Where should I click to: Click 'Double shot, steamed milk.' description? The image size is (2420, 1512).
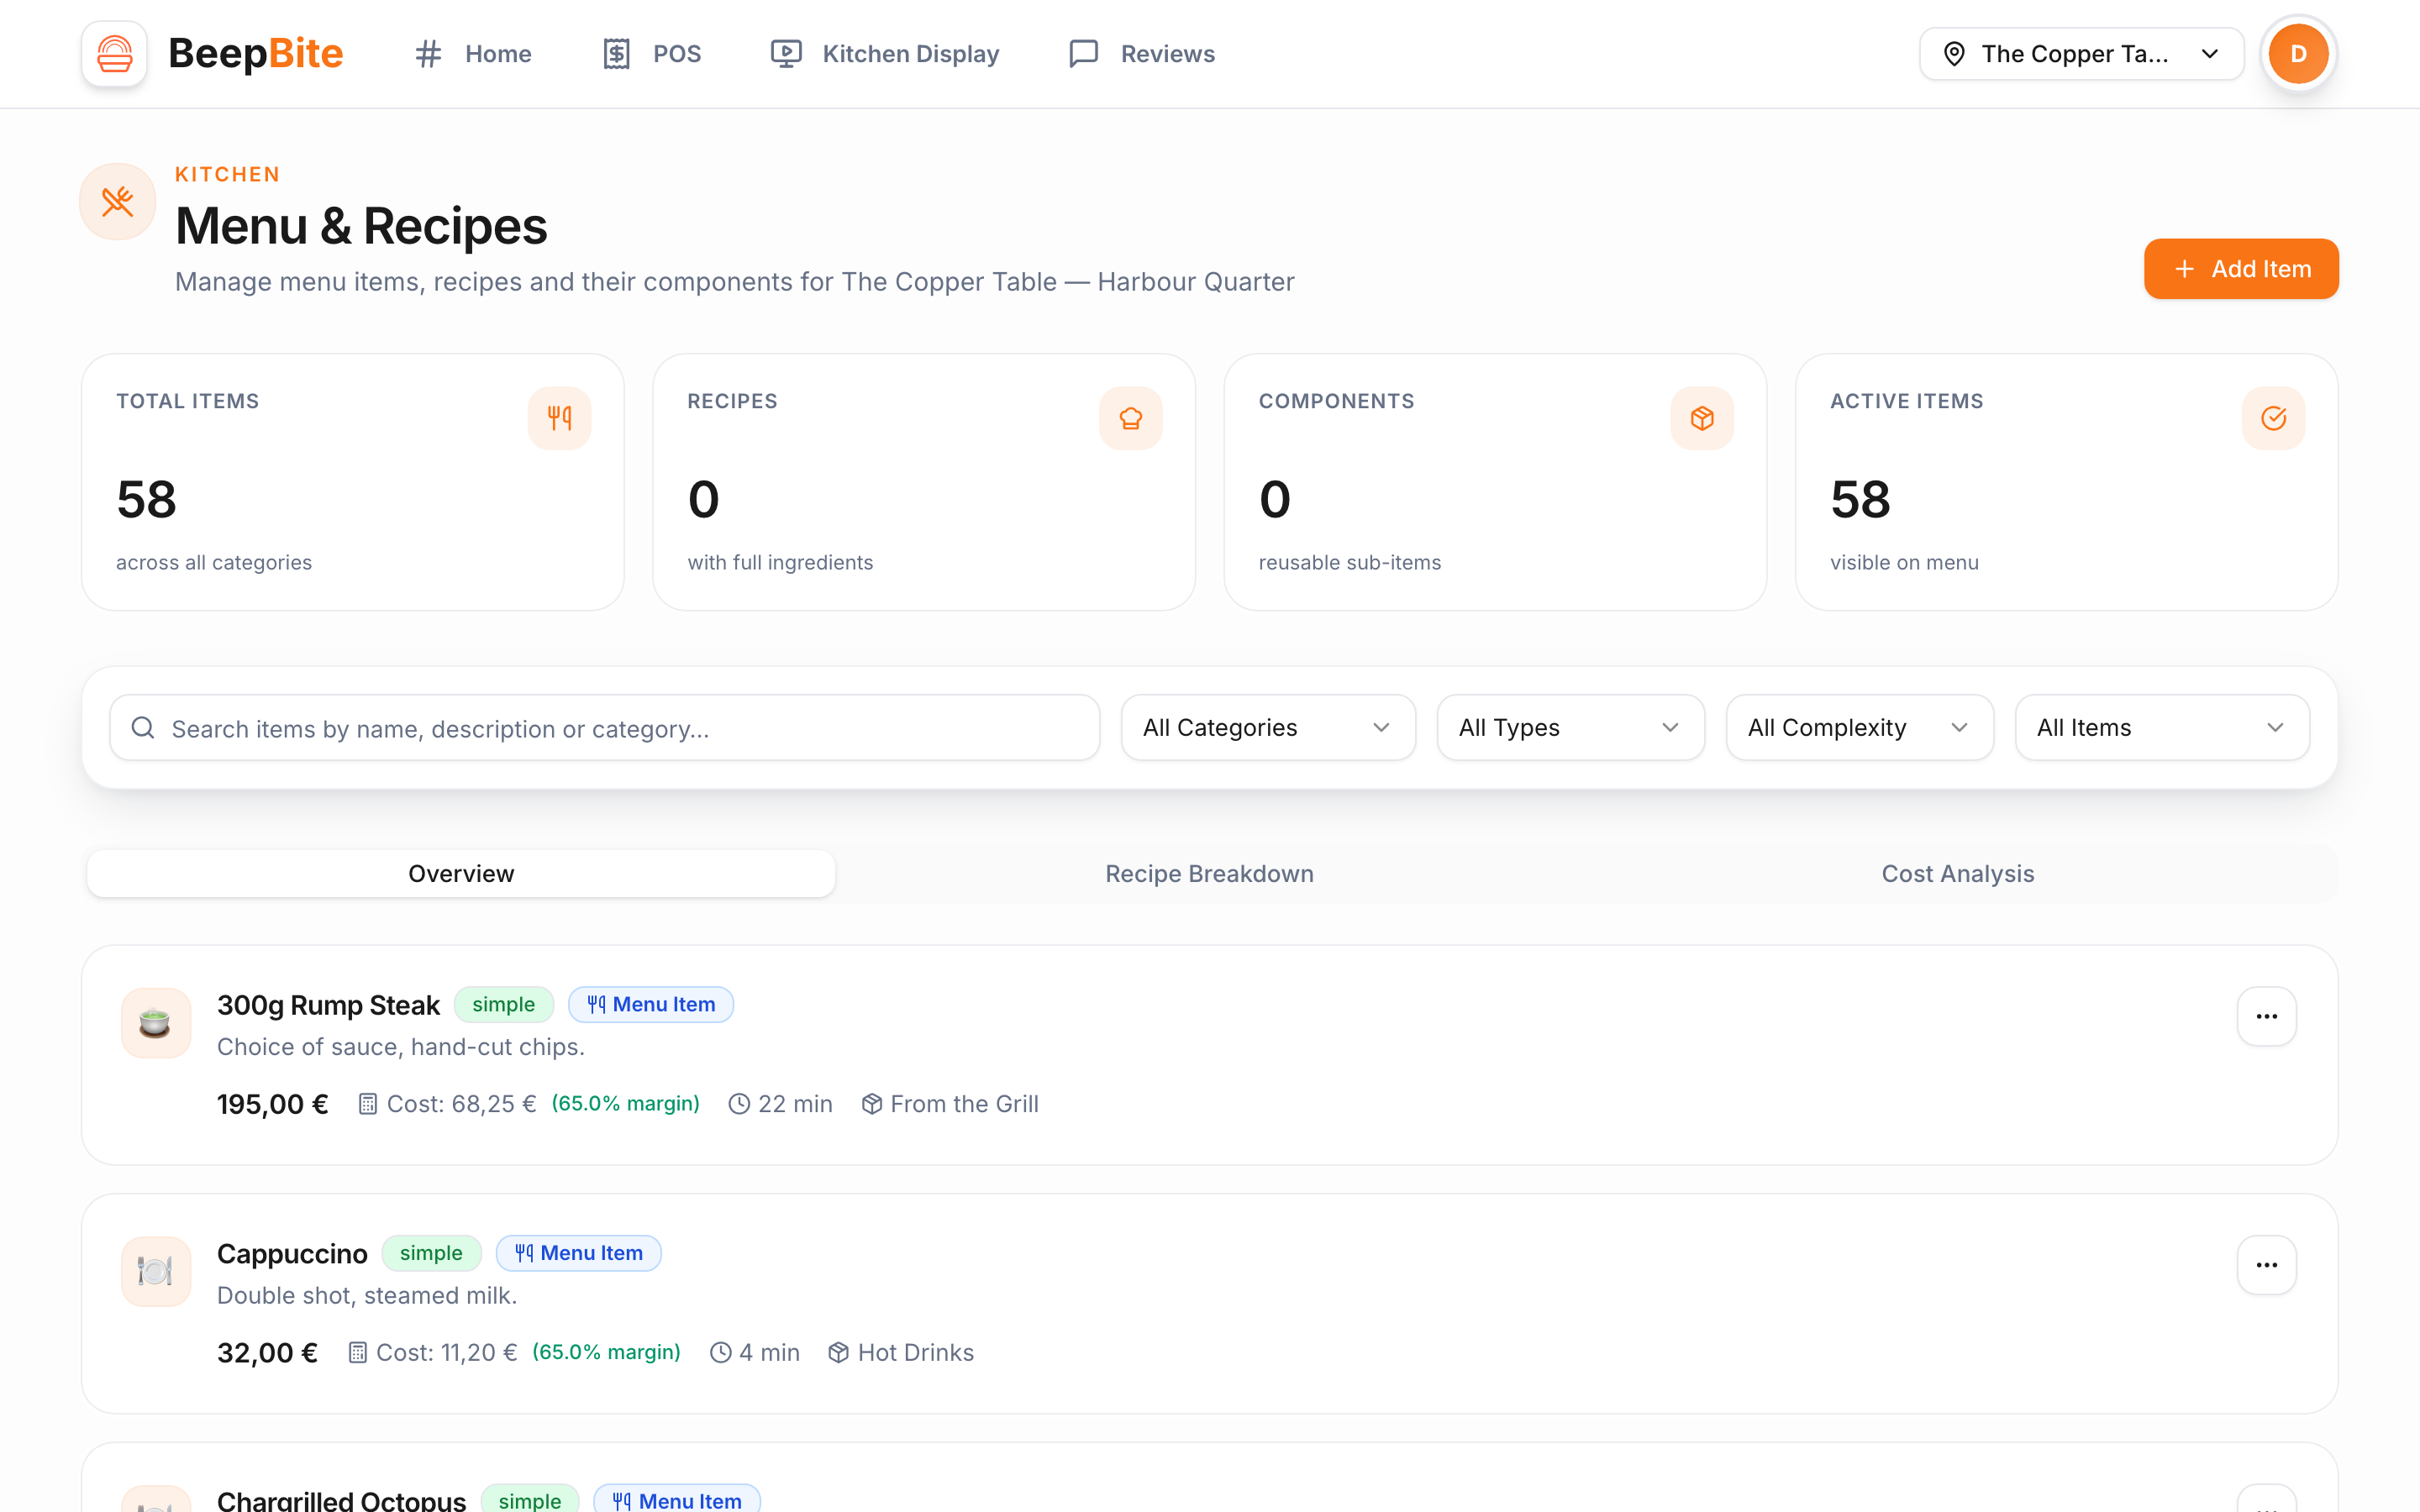367,1296
